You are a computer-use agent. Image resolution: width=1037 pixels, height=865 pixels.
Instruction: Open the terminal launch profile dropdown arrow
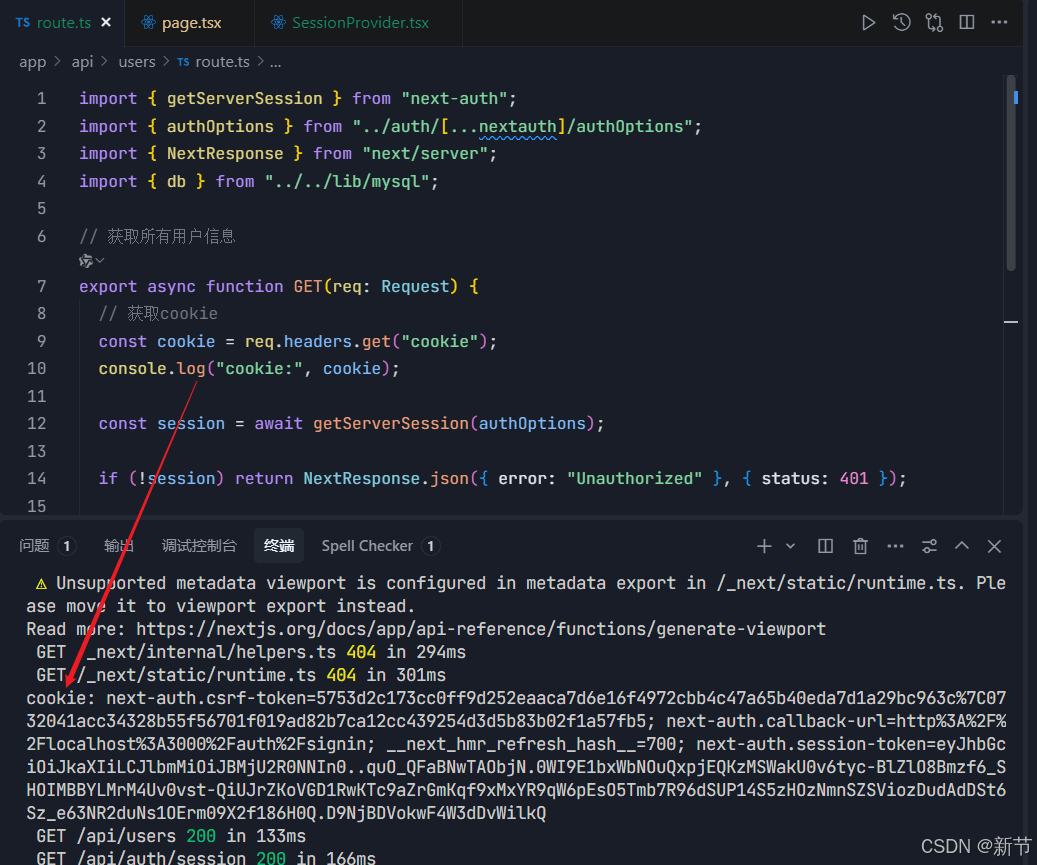point(790,546)
